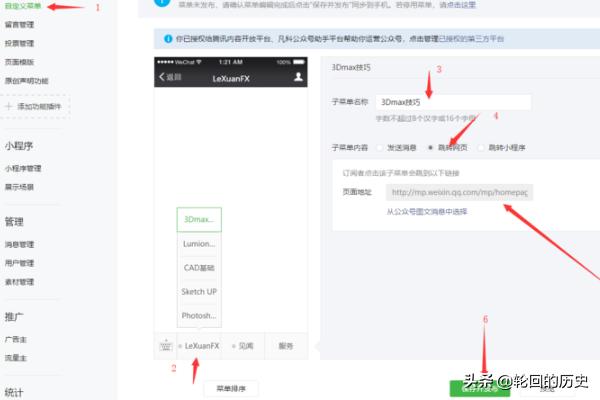The image size is (600, 400).
Task: Click the back arrow 返回 in phone preview
Action: click(x=171, y=76)
